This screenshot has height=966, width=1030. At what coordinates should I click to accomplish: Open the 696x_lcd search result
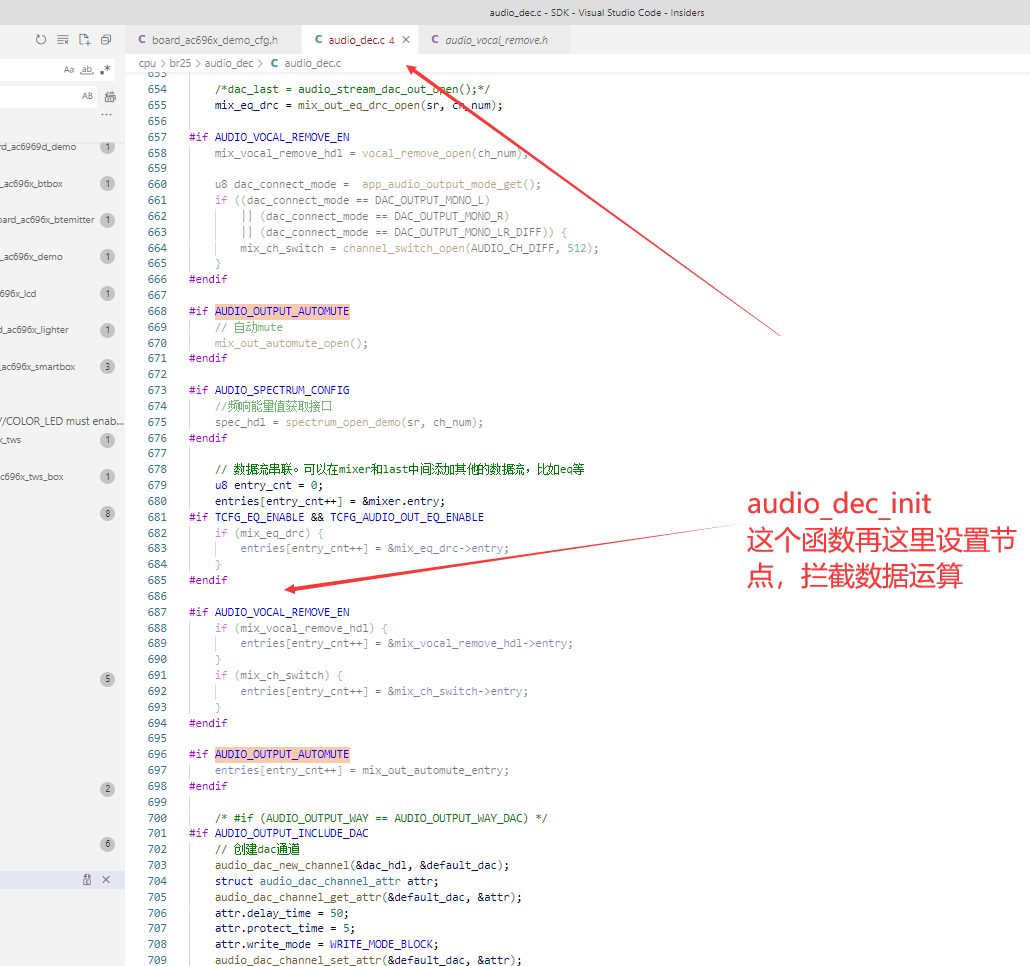pyautogui.click(x=18, y=294)
